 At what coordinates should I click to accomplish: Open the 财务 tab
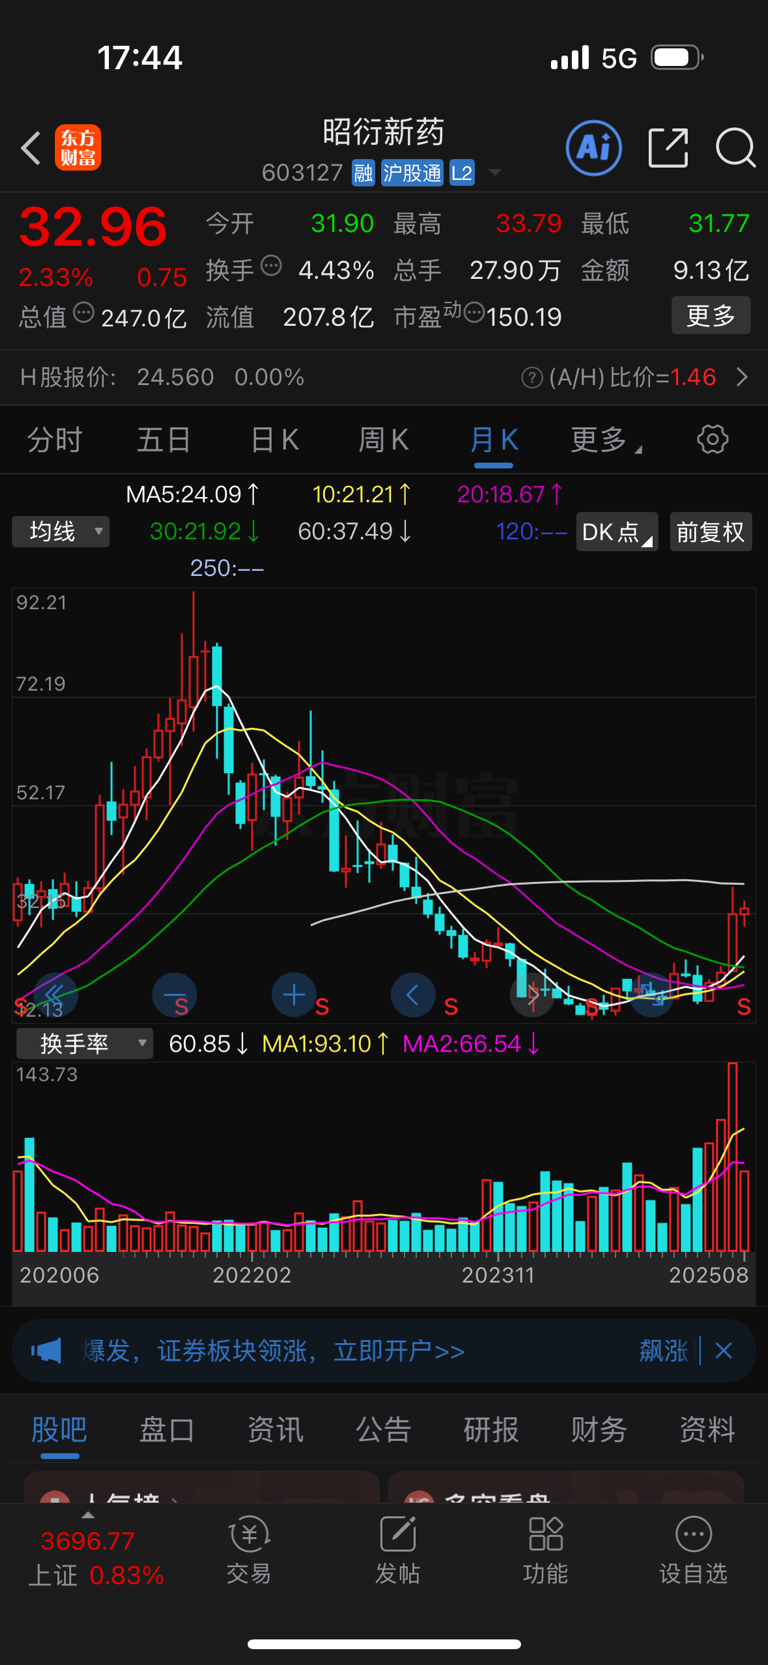[599, 1430]
